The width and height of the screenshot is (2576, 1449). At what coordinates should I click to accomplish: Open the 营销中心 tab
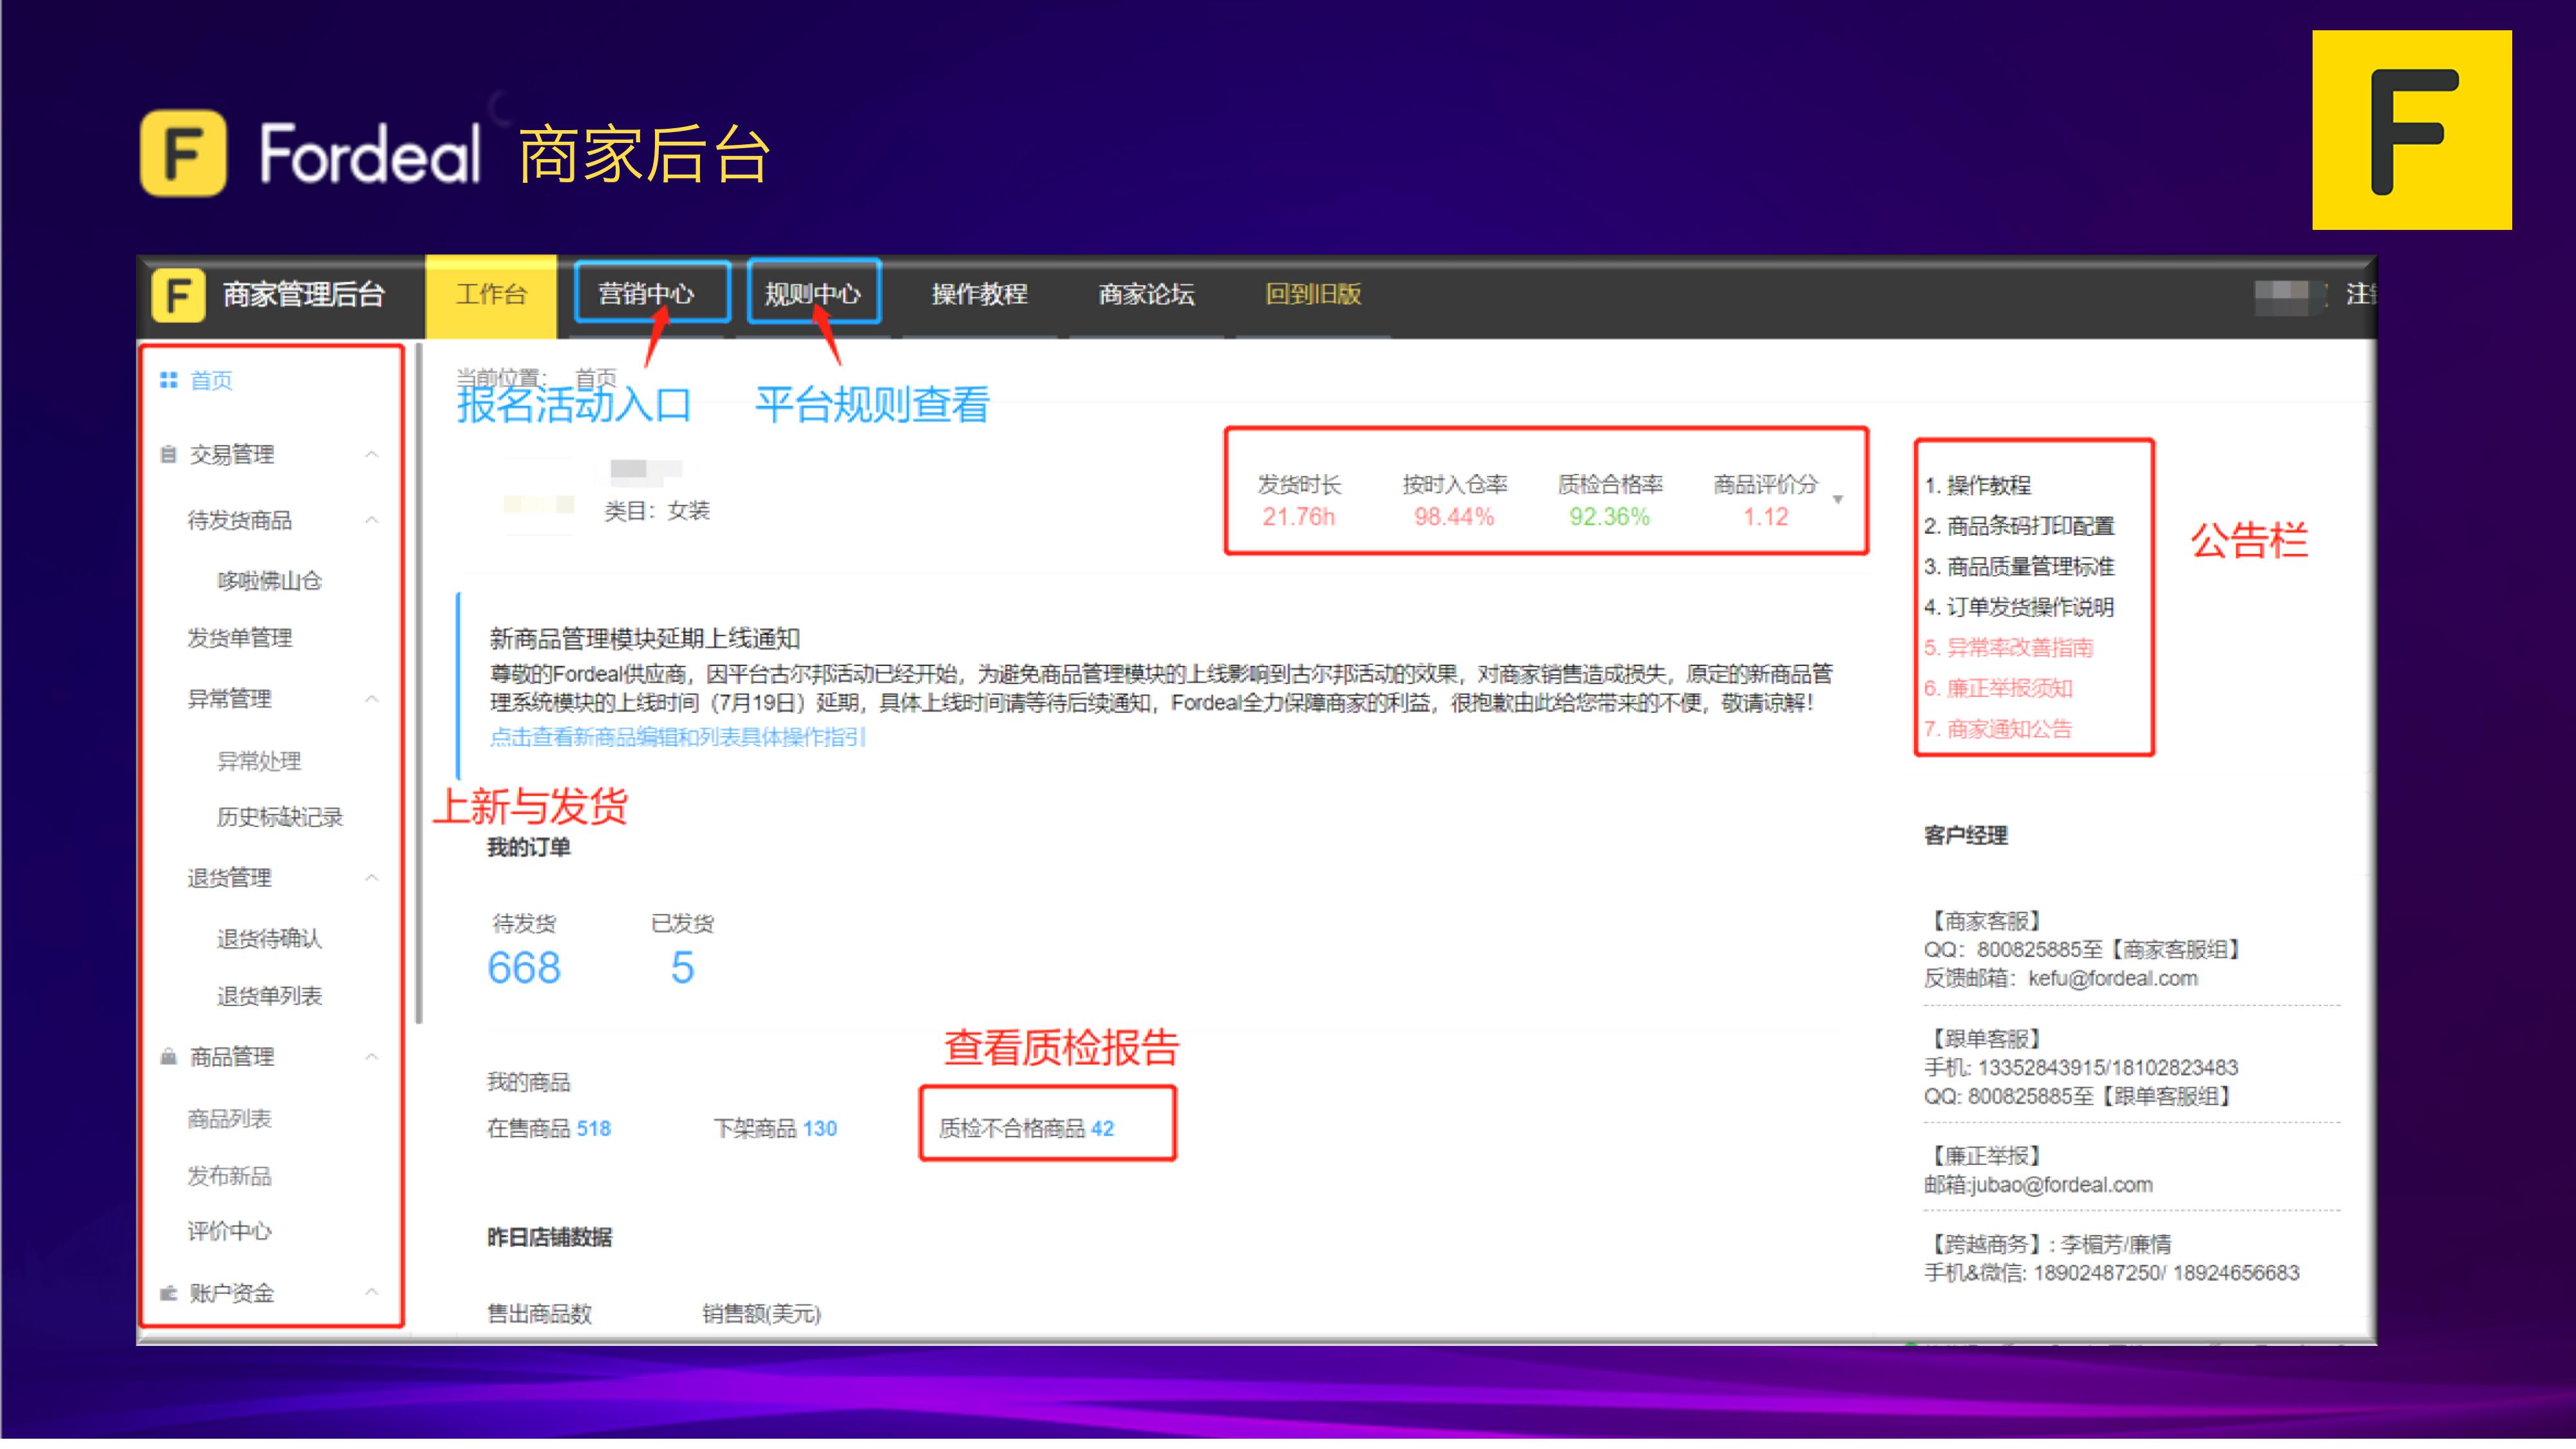pos(646,294)
